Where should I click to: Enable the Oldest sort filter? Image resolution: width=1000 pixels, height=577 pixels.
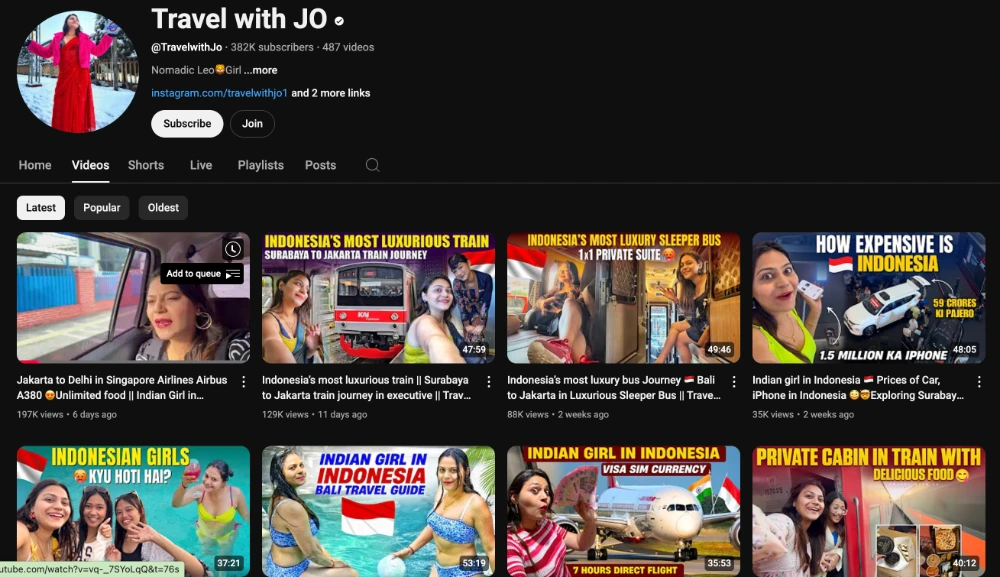pyautogui.click(x=163, y=207)
